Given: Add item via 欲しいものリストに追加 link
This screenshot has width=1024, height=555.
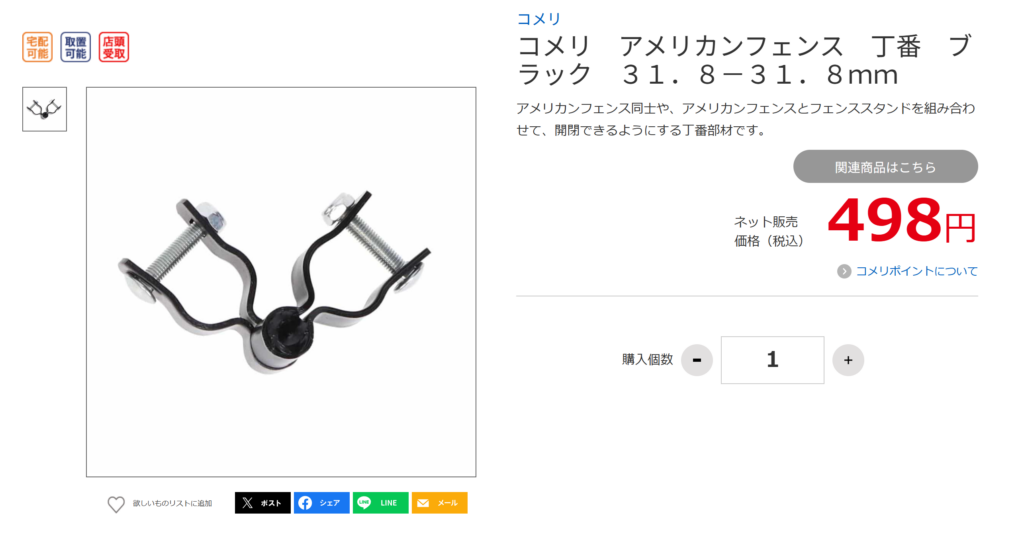Looking at the screenshot, I should point(172,503).
